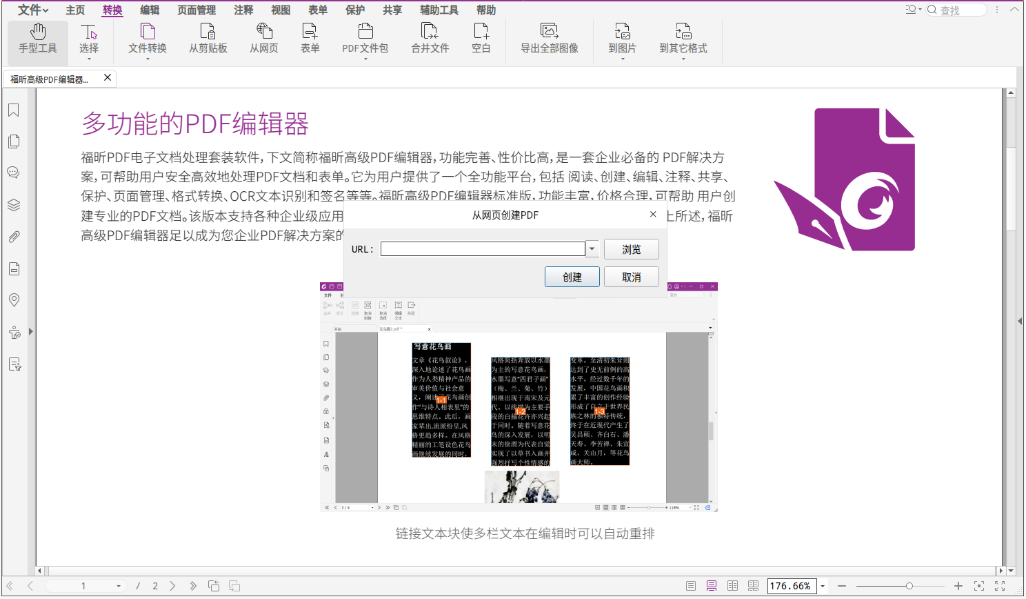Open the page thumbnails panel in the sidebar

tap(14, 141)
